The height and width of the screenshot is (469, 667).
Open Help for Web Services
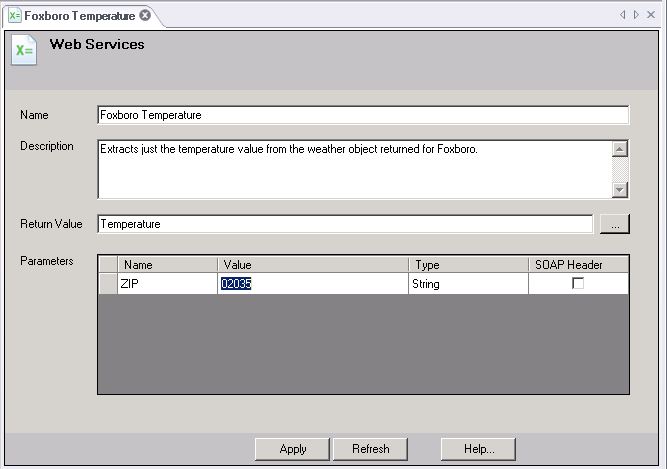pyautogui.click(x=479, y=449)
